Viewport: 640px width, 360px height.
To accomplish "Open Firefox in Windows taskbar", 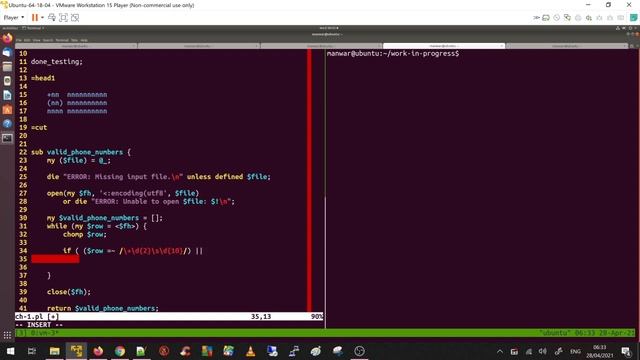I will click(x=98, y=351).
